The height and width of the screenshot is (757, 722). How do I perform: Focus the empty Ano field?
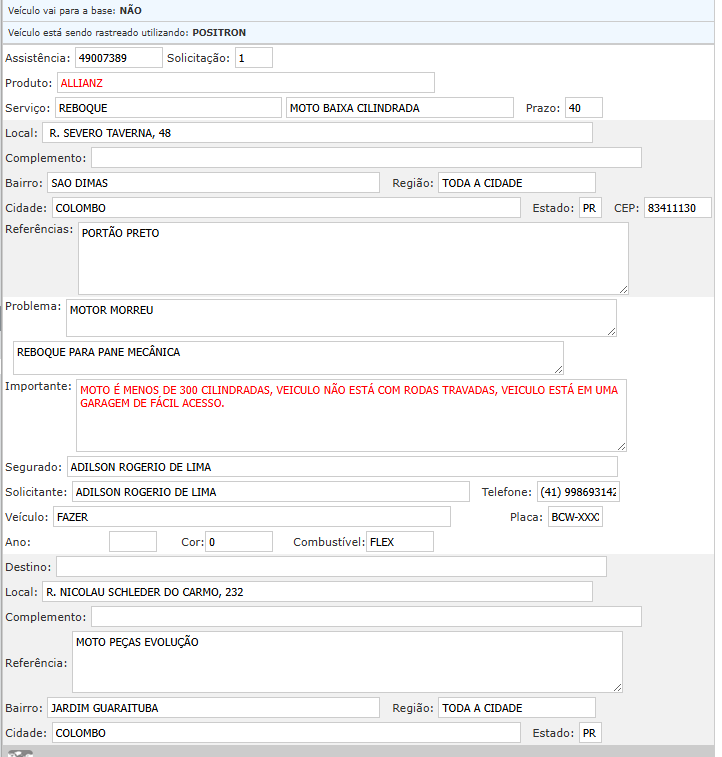pyautogui.click(x=133, y=542)
